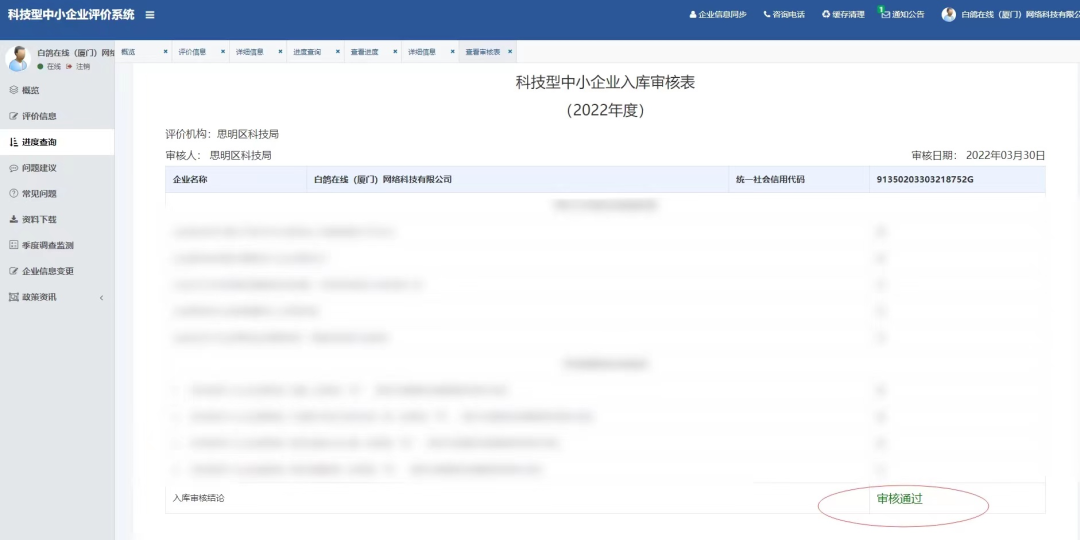Image resolution: width=1080 pixels, height=540 pixels.
Task: Go to 常见问题 in the sidebar
Action: point(39,194)
